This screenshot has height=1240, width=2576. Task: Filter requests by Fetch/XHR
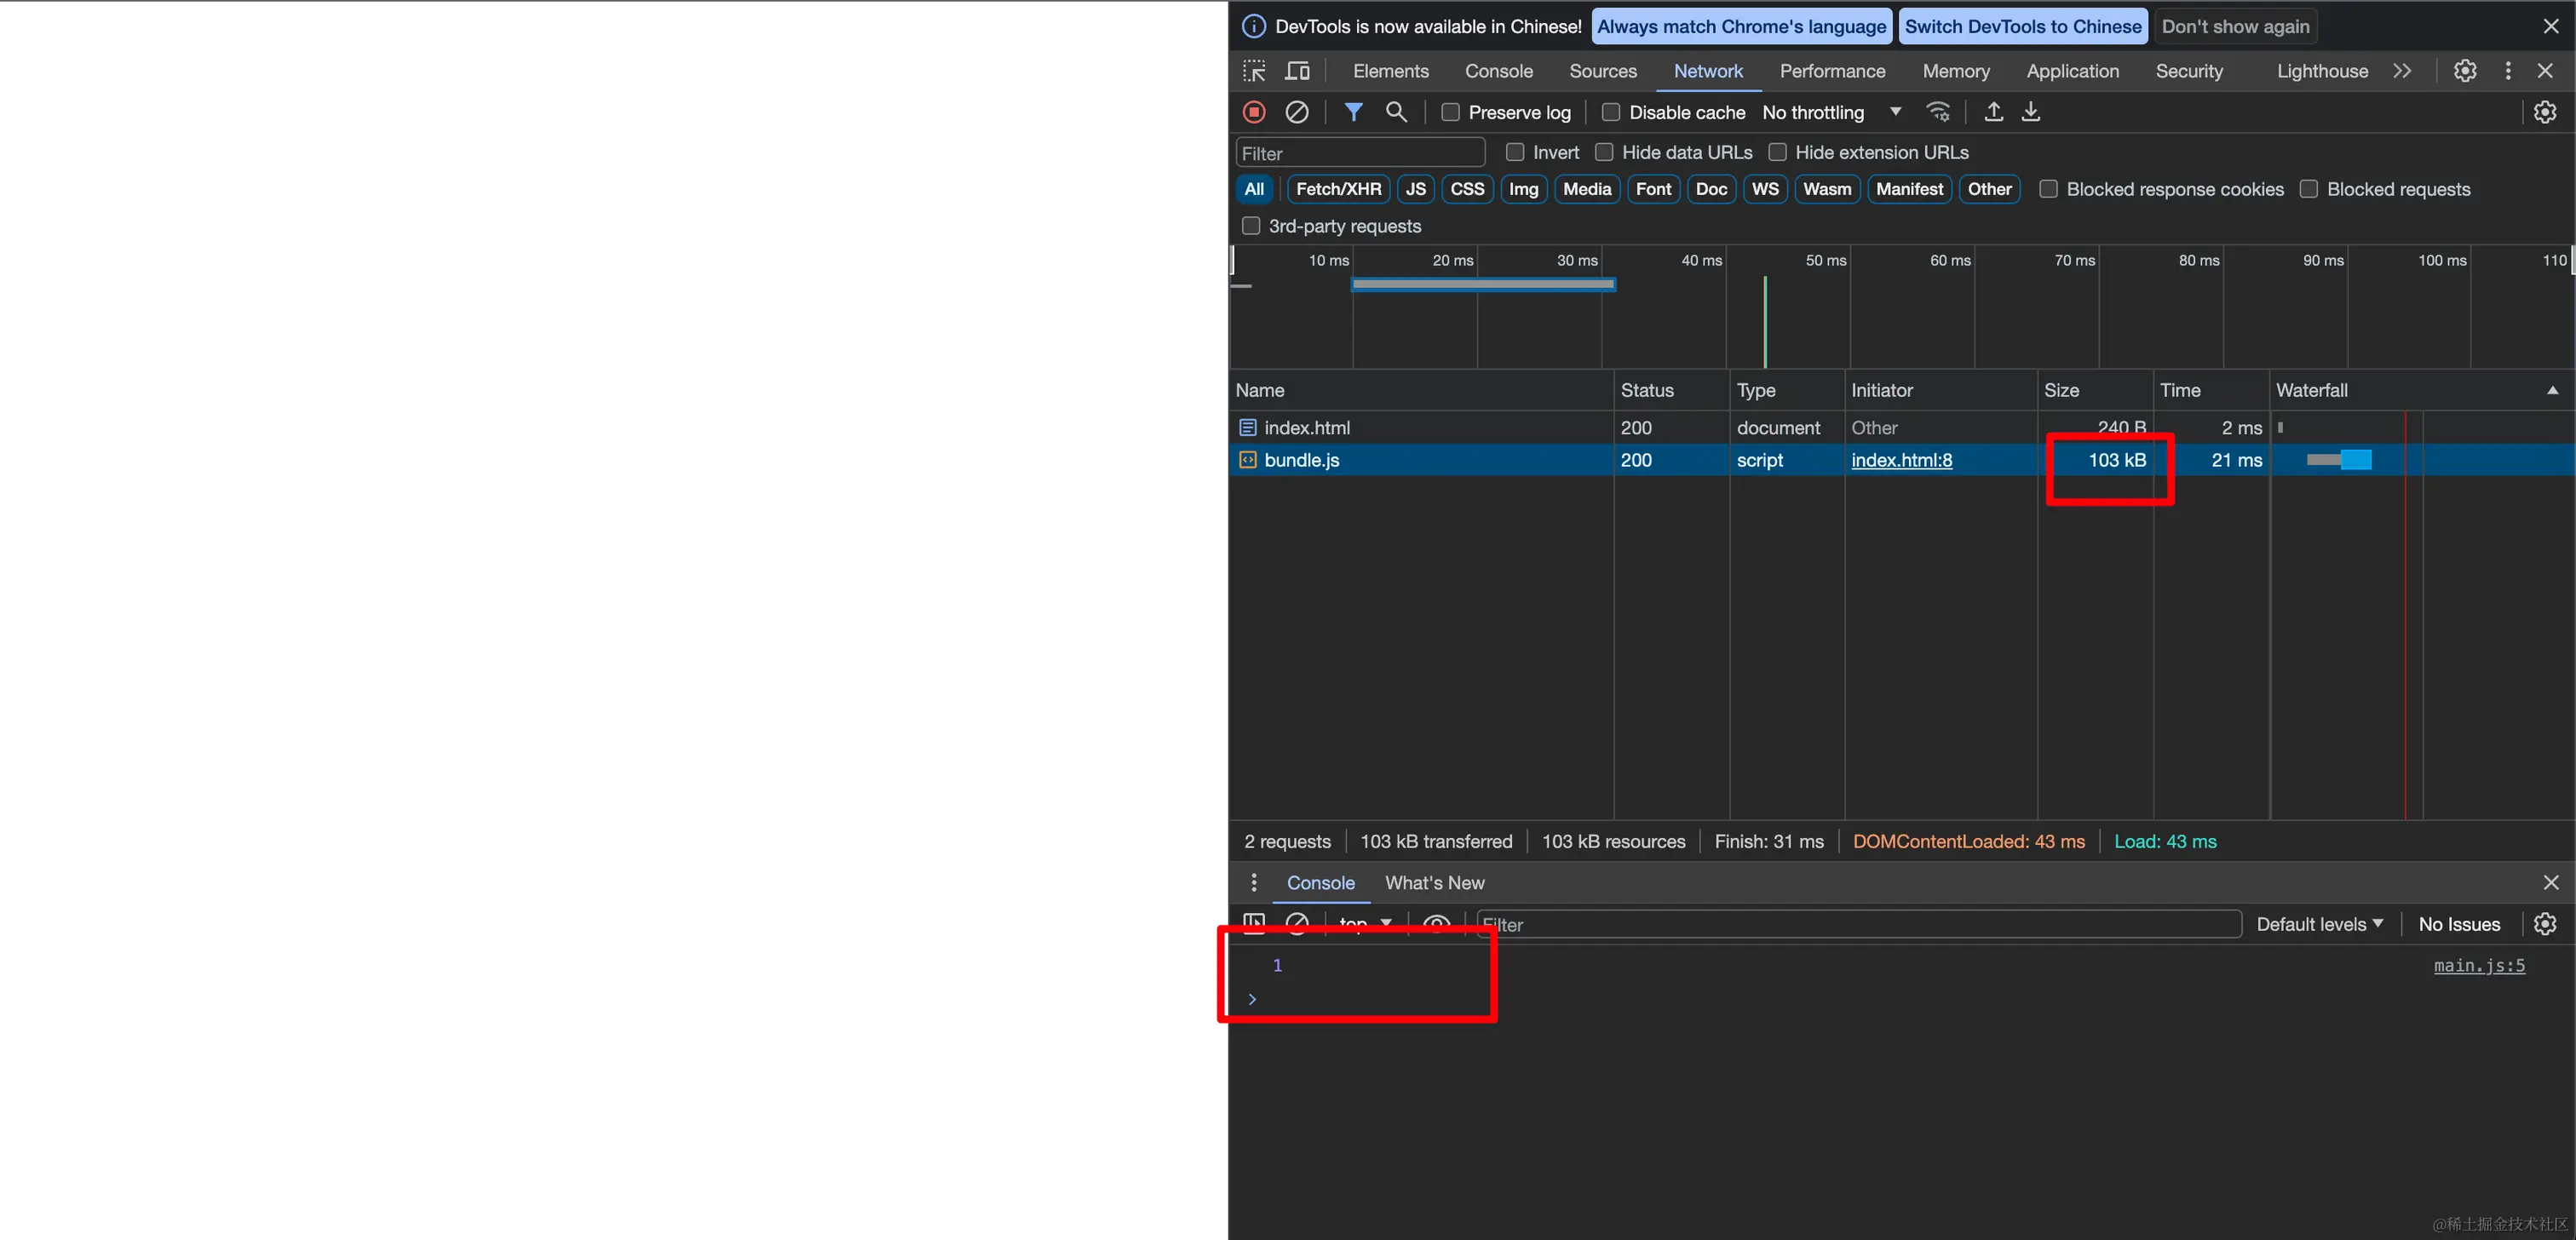coord(1338,189)
